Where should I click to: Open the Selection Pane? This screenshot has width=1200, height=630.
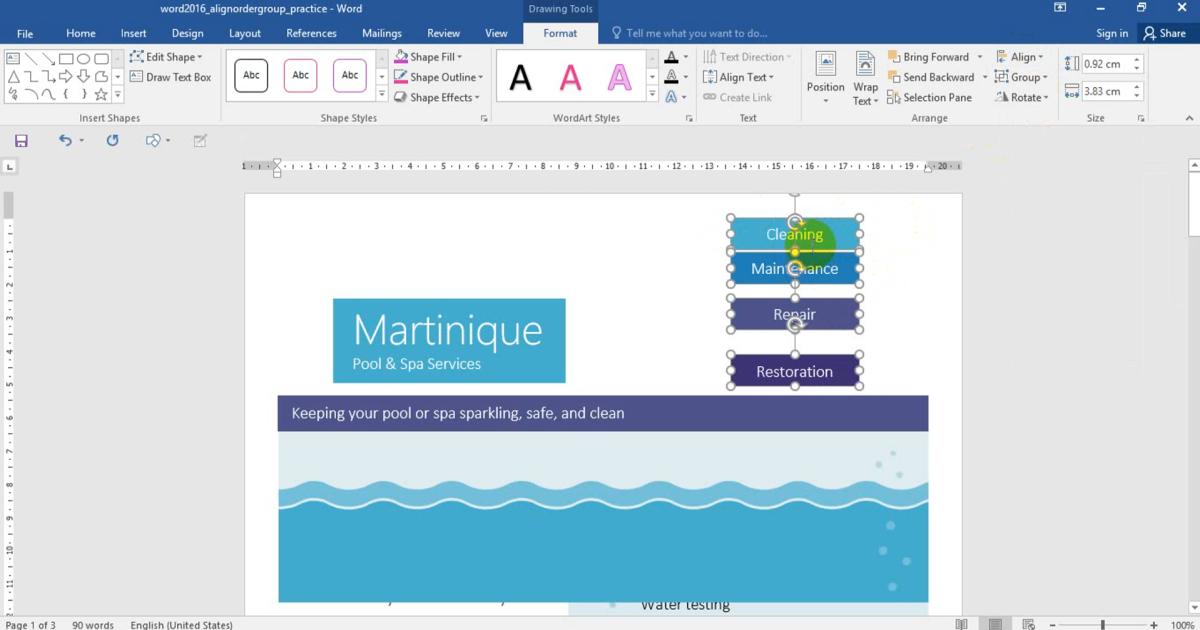[x=929, y=98]
